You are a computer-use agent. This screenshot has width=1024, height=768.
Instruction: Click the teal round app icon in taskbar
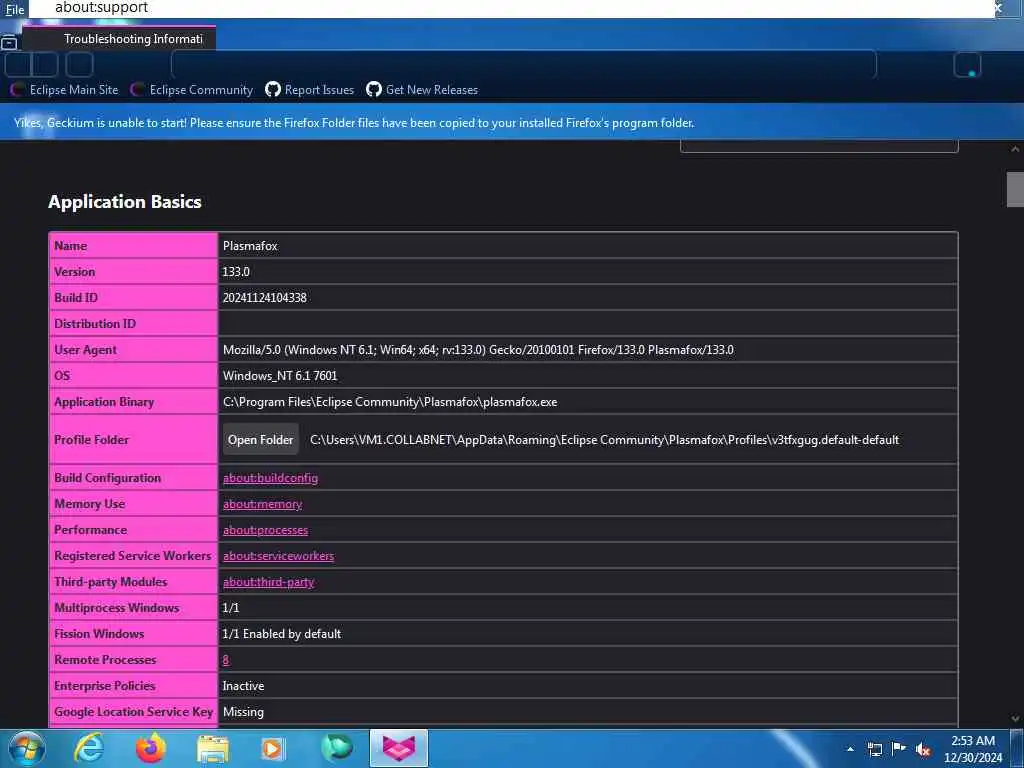(336, 748)
